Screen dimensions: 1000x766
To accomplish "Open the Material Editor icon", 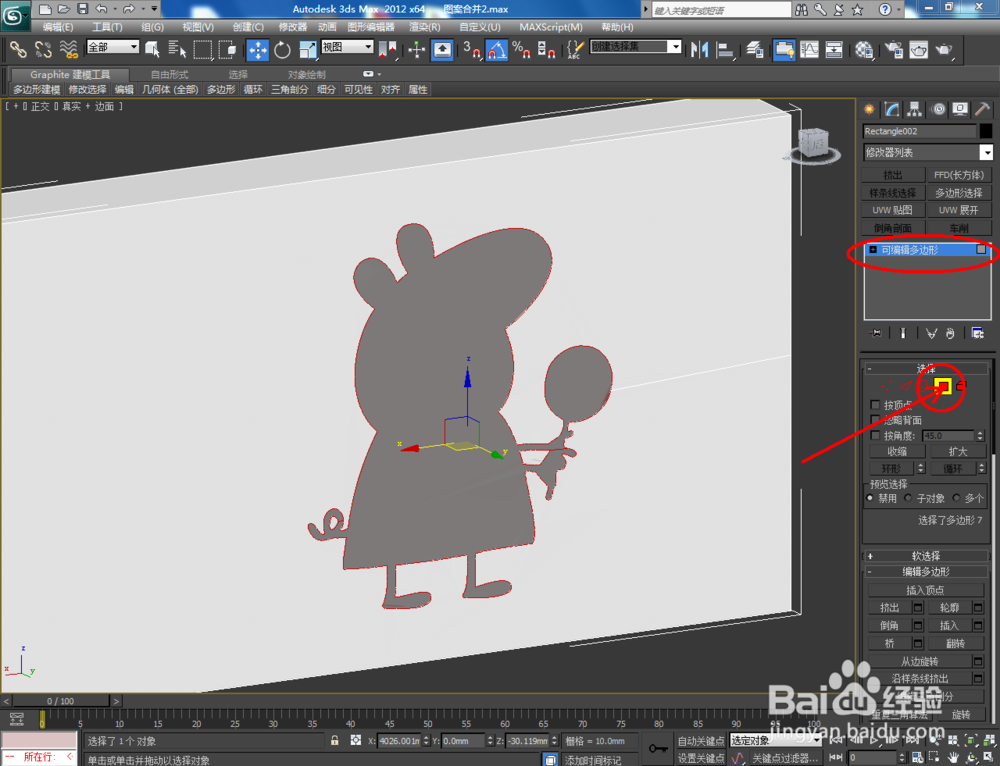I will click(864, 49).
